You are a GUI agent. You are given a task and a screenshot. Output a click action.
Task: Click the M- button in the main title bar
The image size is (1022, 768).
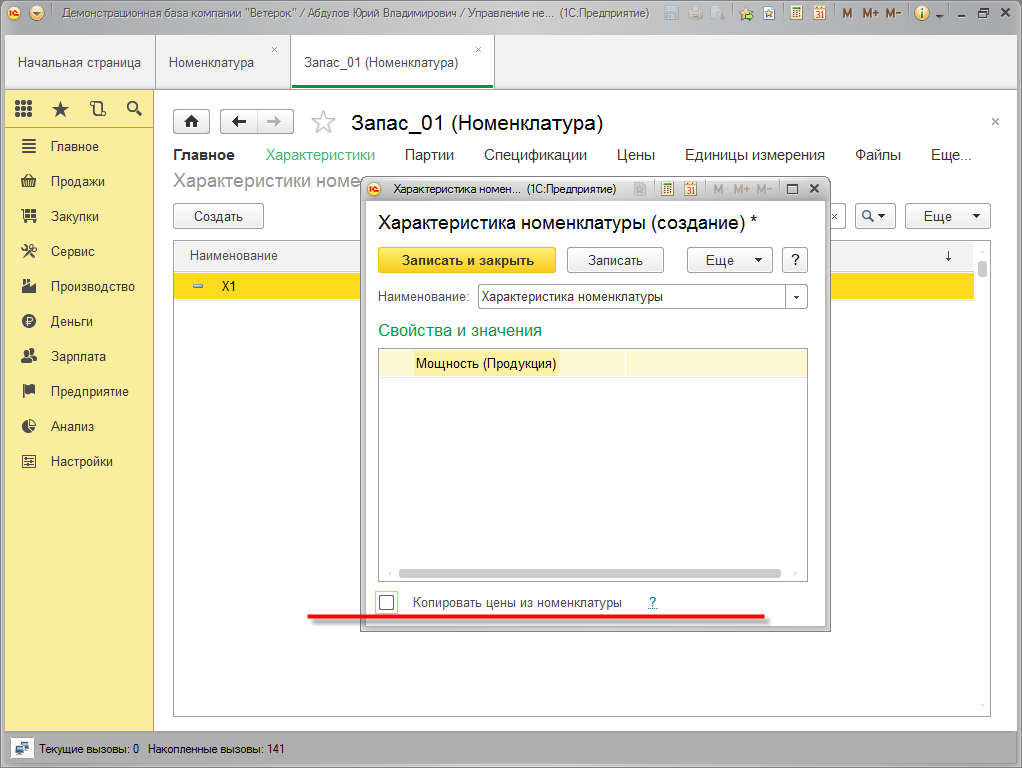[x=894, y=13]
